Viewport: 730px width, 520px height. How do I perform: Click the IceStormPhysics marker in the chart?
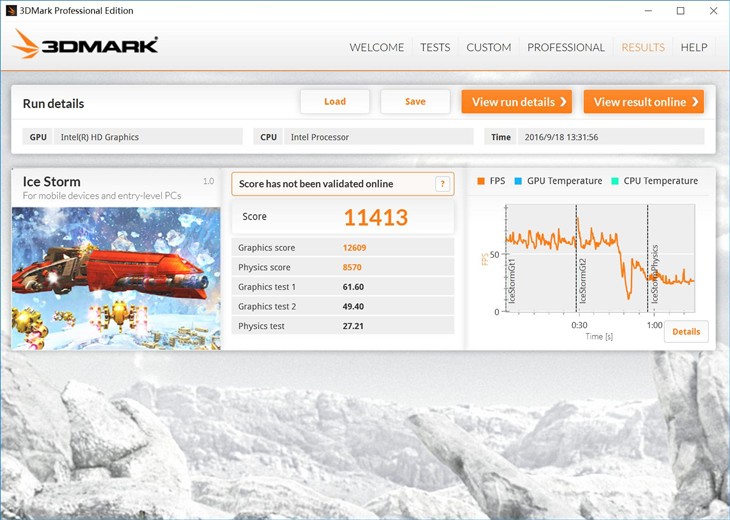(x=654, y=274)
